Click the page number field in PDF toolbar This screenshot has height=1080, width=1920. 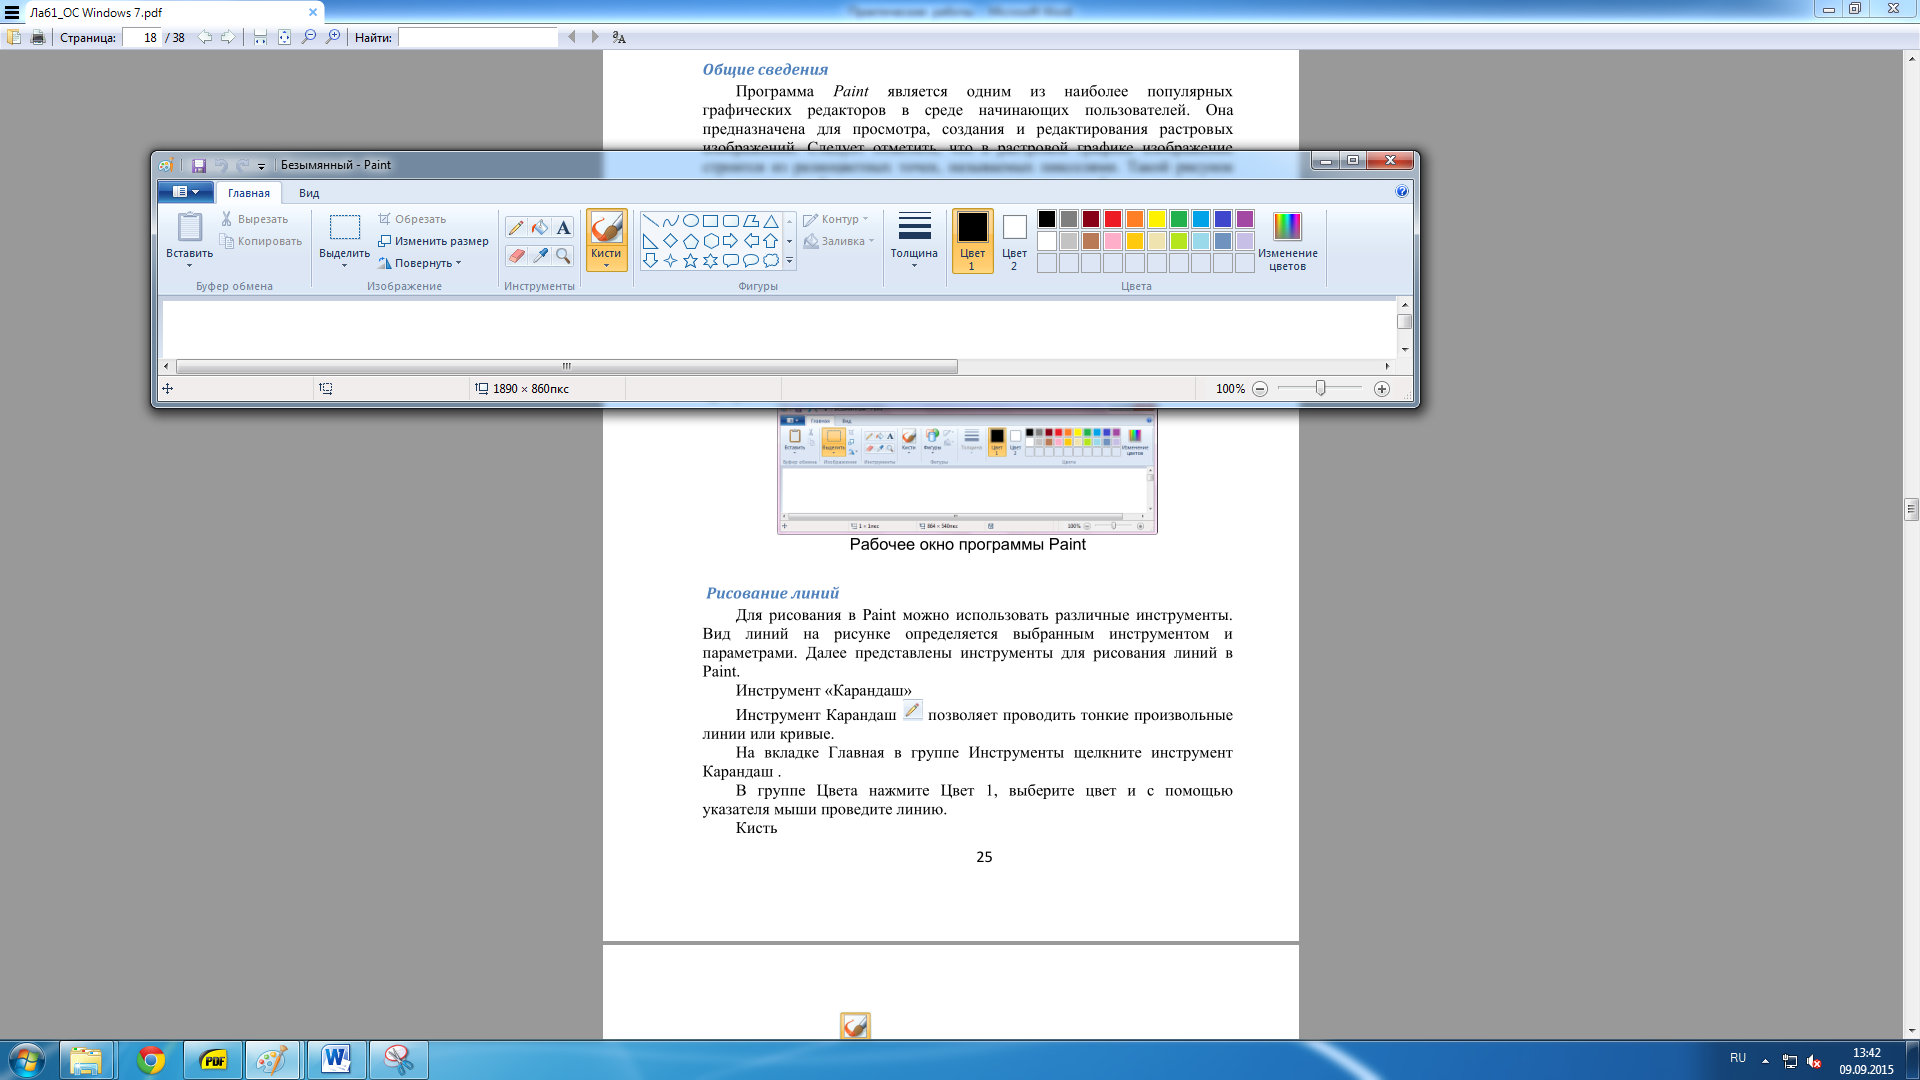click(142, 37)
